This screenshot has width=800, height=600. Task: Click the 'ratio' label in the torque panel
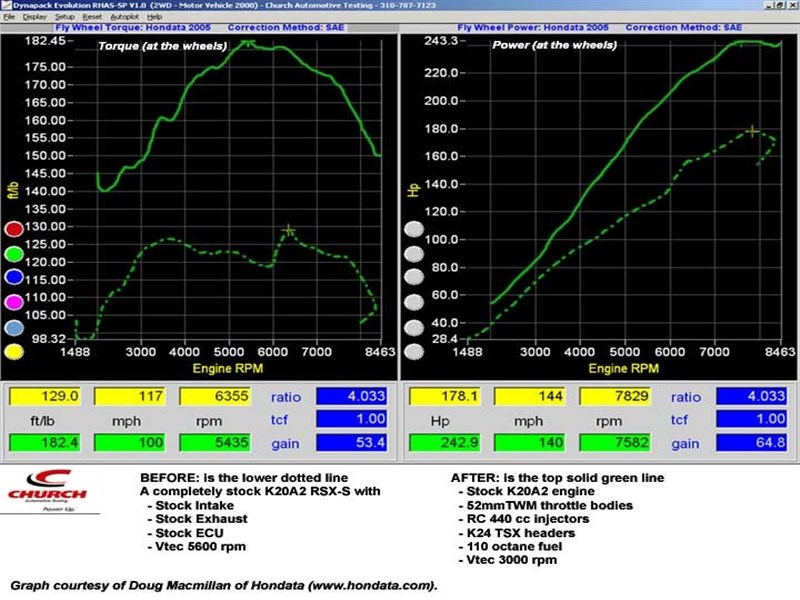(x=286, y=397)
